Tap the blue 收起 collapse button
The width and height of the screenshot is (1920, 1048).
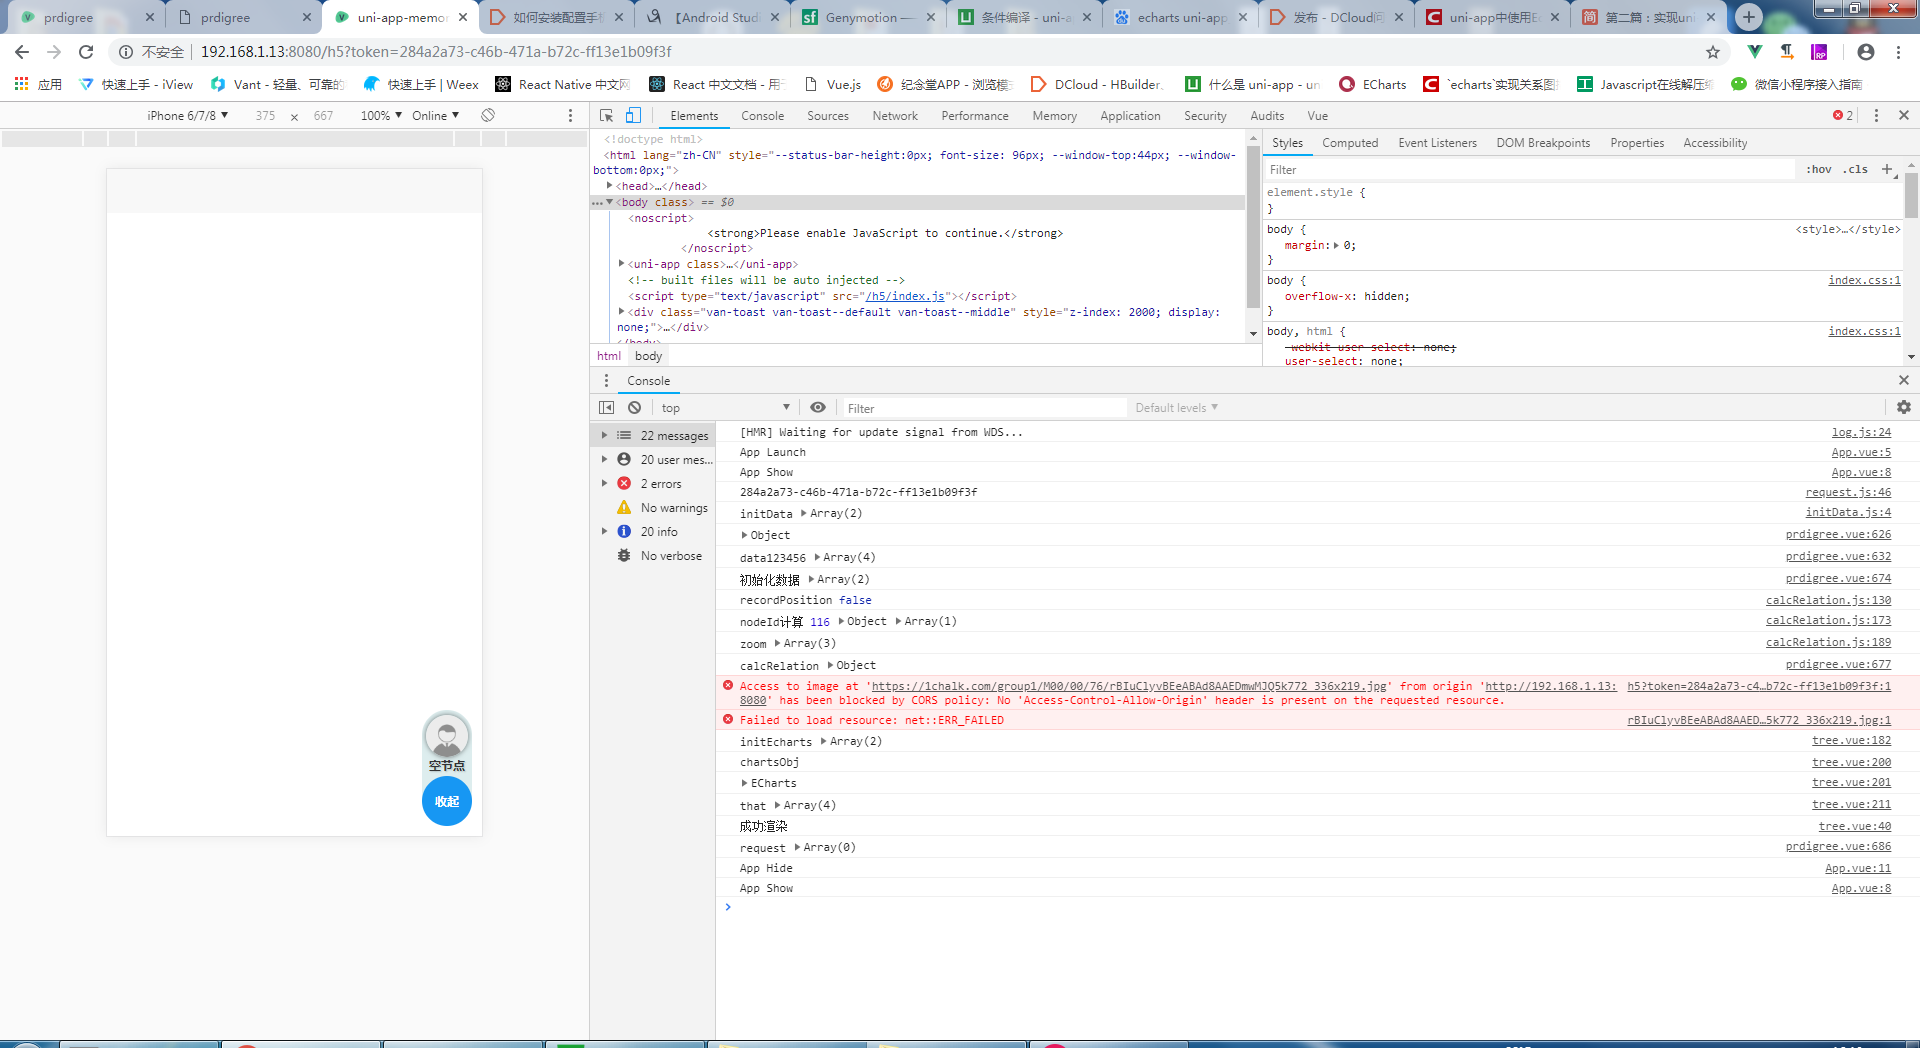coord(447,801)
